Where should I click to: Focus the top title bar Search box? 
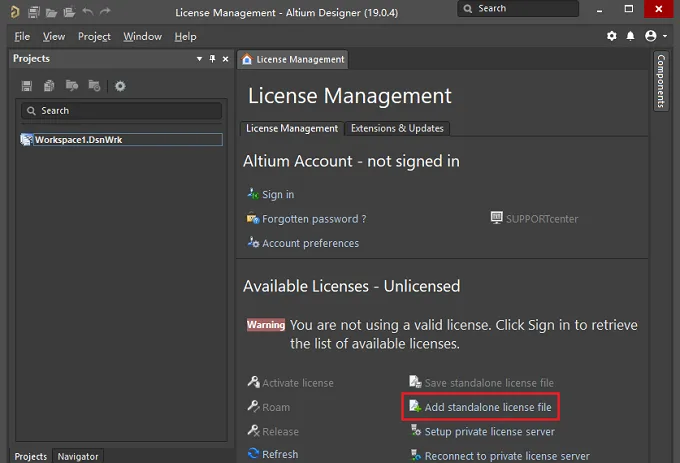(518, 8)
